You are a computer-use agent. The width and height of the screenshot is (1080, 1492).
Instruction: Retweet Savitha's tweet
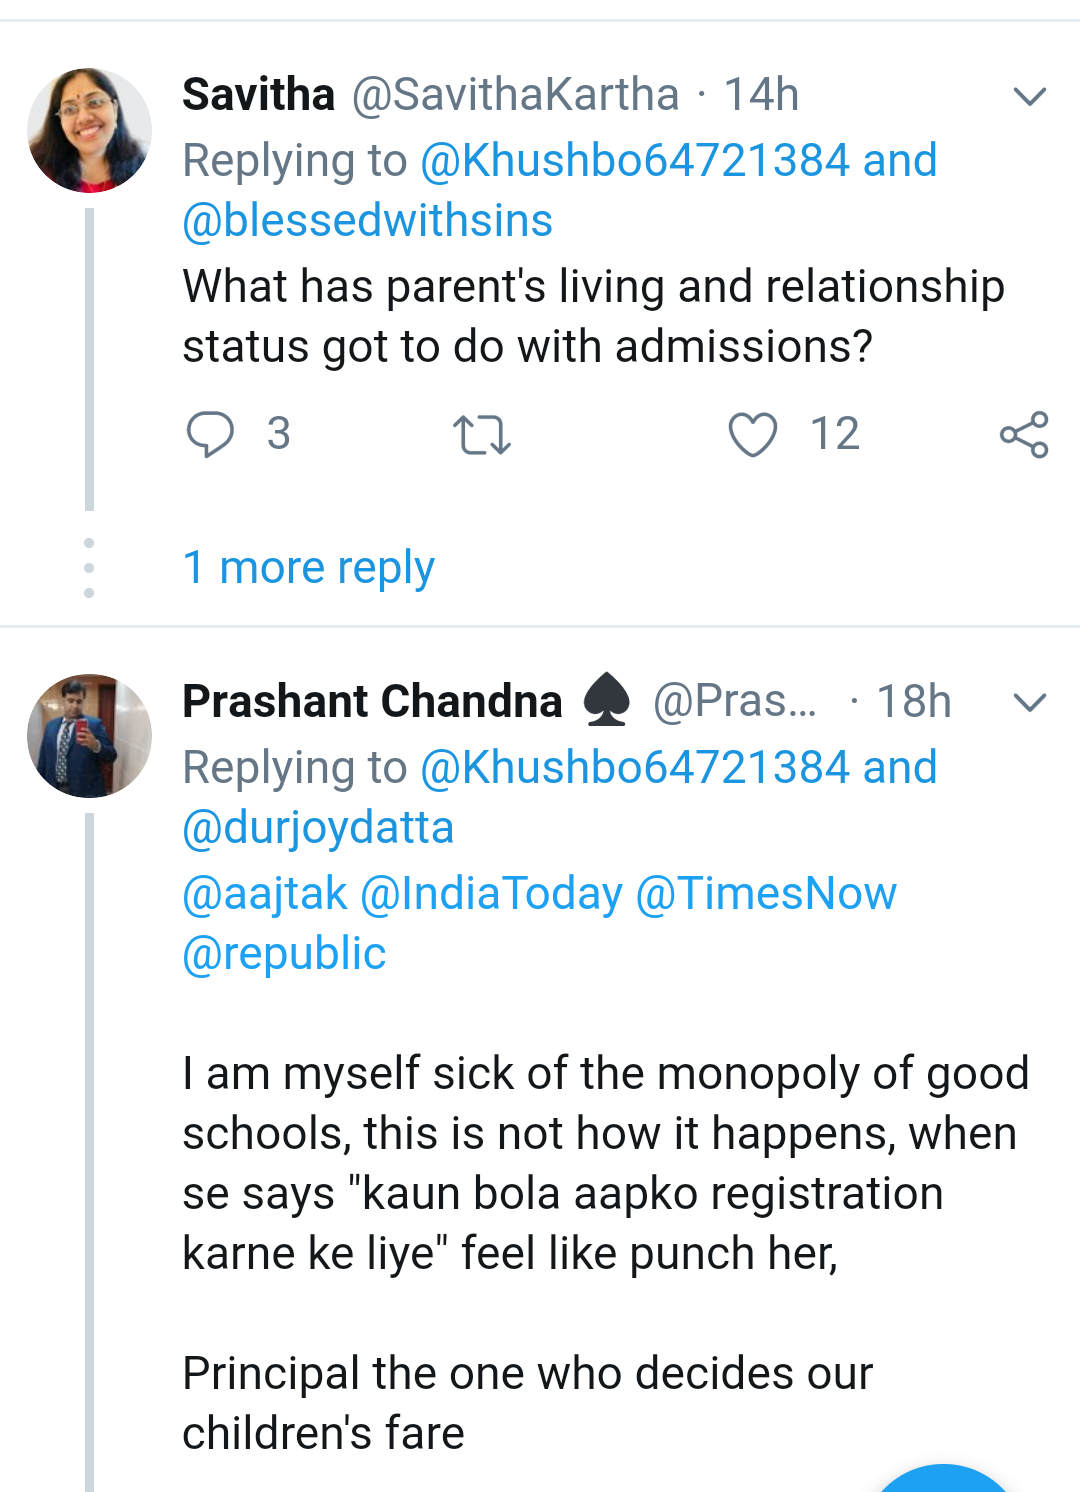[482, 435]
